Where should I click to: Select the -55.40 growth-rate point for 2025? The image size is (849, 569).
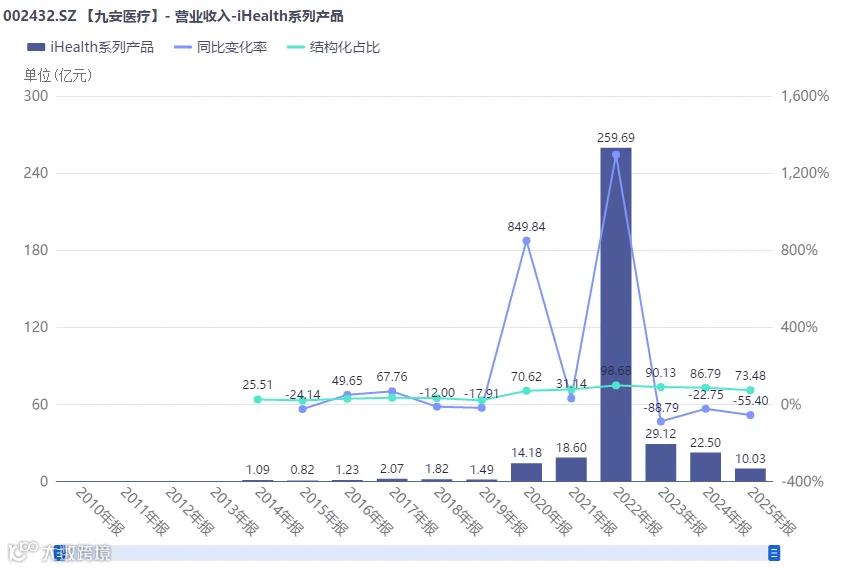pyautogui.click(x=750, y=415)
